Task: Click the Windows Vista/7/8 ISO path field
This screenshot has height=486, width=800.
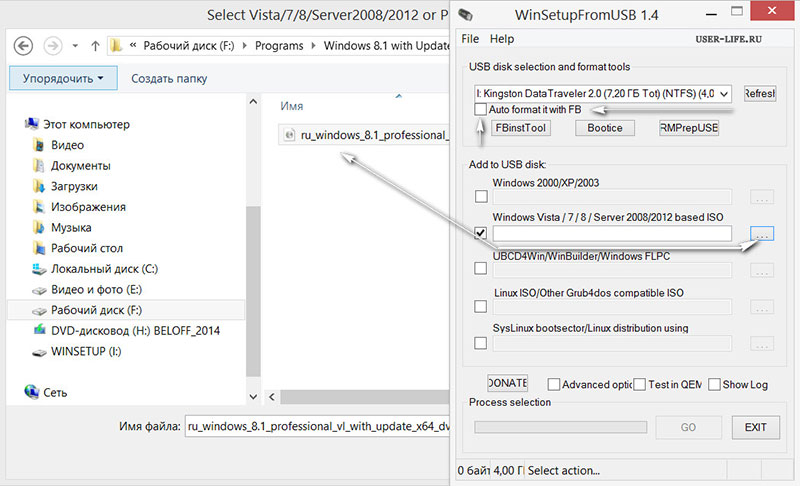Action: click(x=612, y=233)
